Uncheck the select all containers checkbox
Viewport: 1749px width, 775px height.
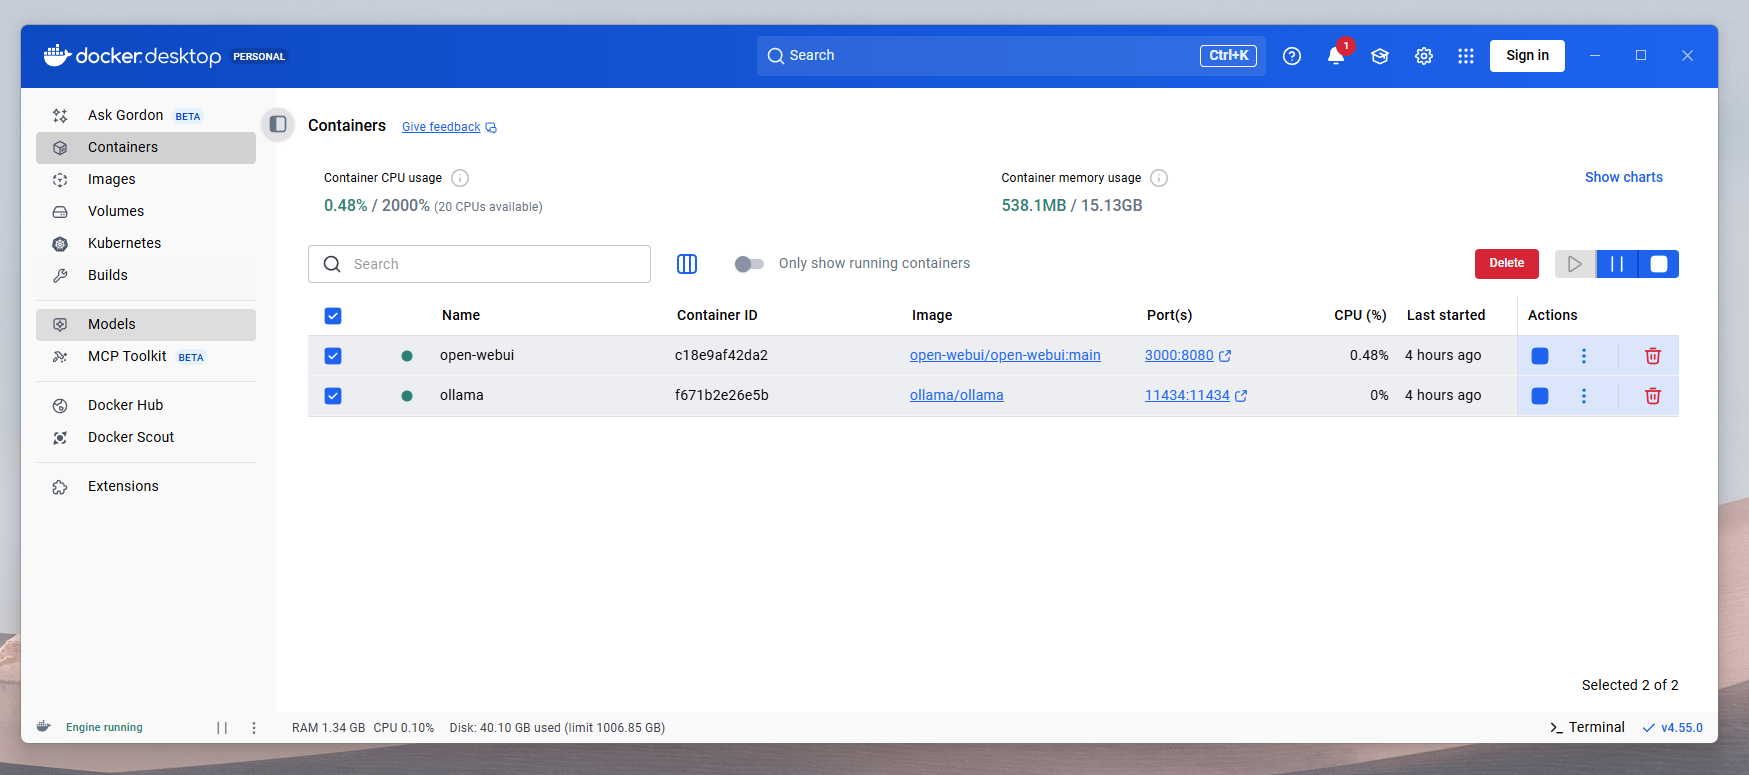click(x=333, y=316)
